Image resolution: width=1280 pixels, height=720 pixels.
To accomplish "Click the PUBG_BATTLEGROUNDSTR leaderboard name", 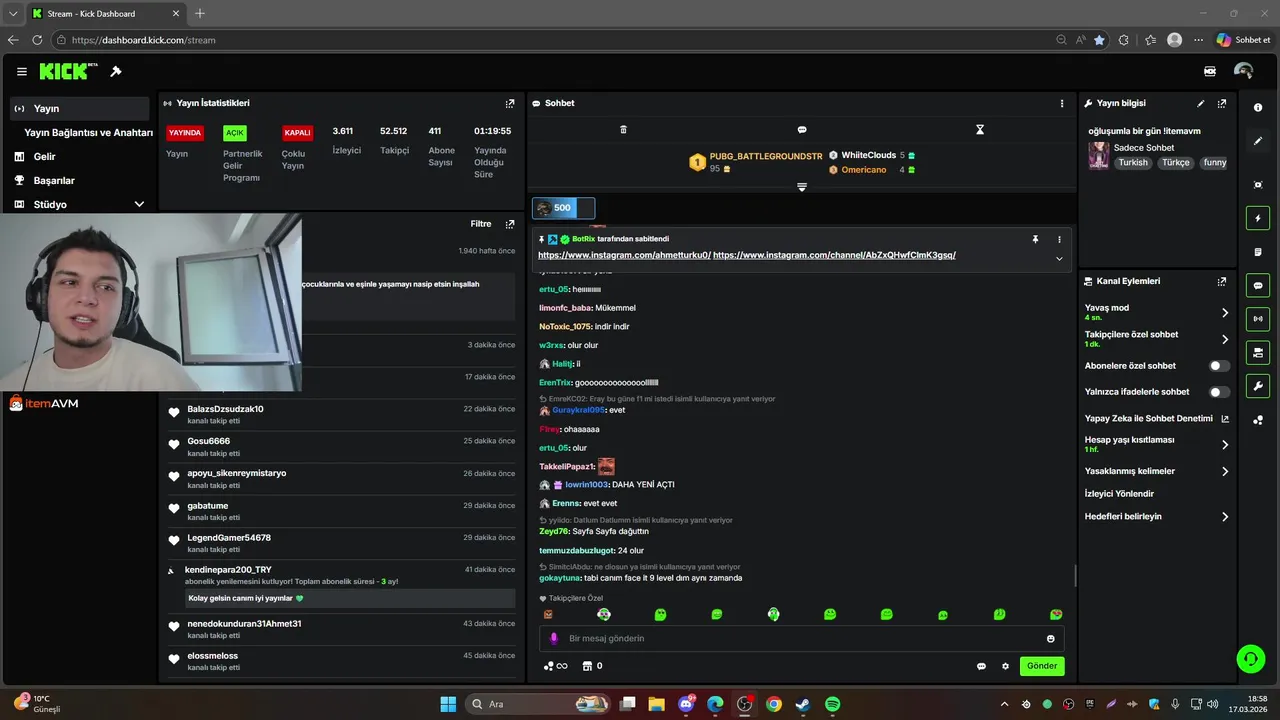I will click(766, 156).
